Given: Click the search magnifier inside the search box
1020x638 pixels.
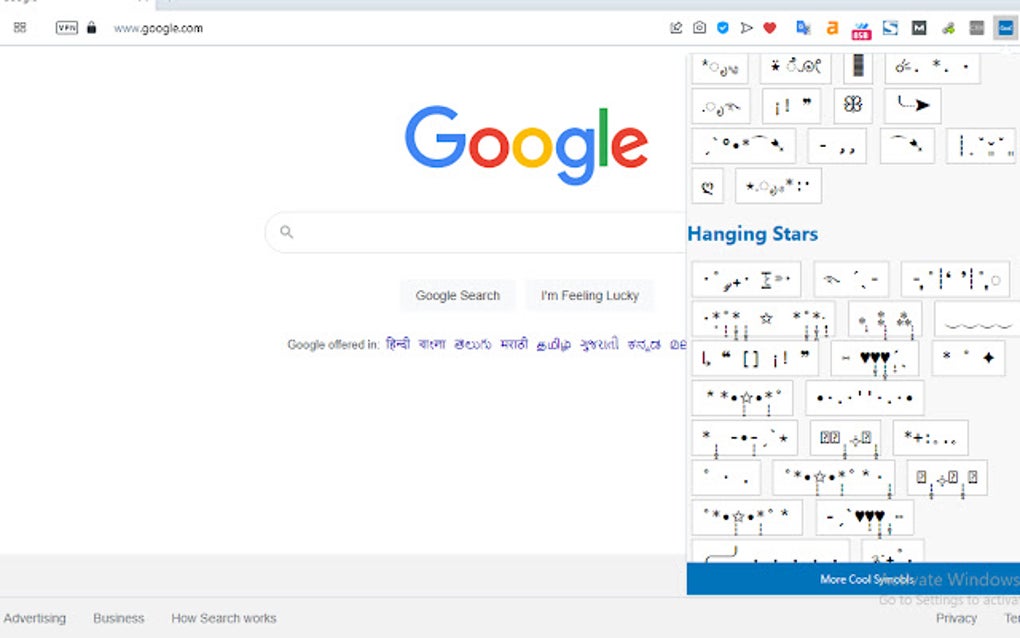Looking at the screenshot, I should tap(286, 231).
